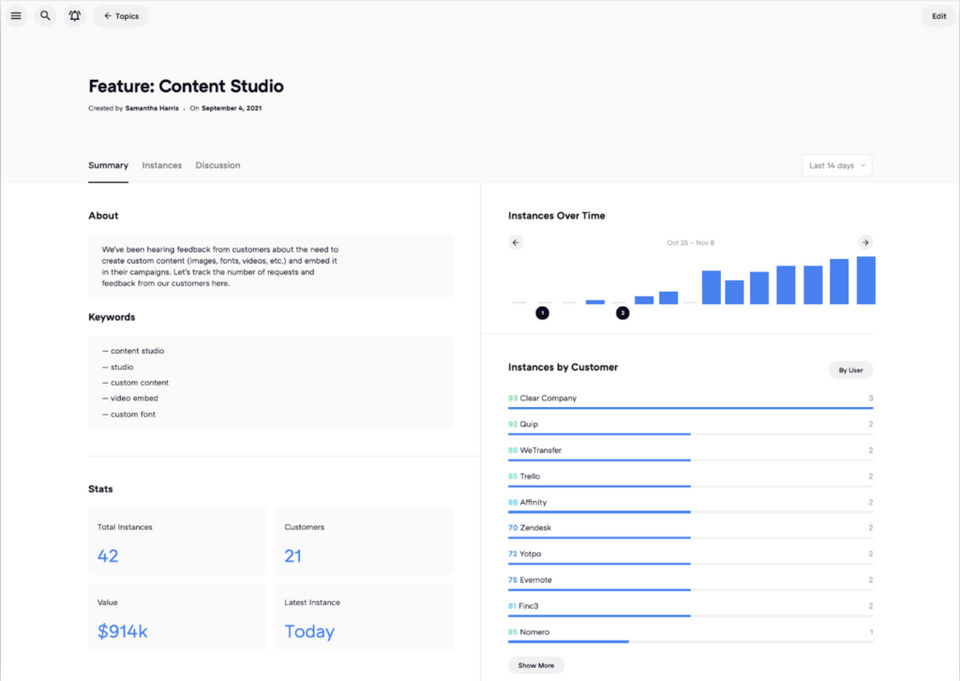Image resolution: width=960 pixels, height=681 pixels.
Task: Open the Total Instances stat card
Action: pyautogui.click(x=177, y=541)
